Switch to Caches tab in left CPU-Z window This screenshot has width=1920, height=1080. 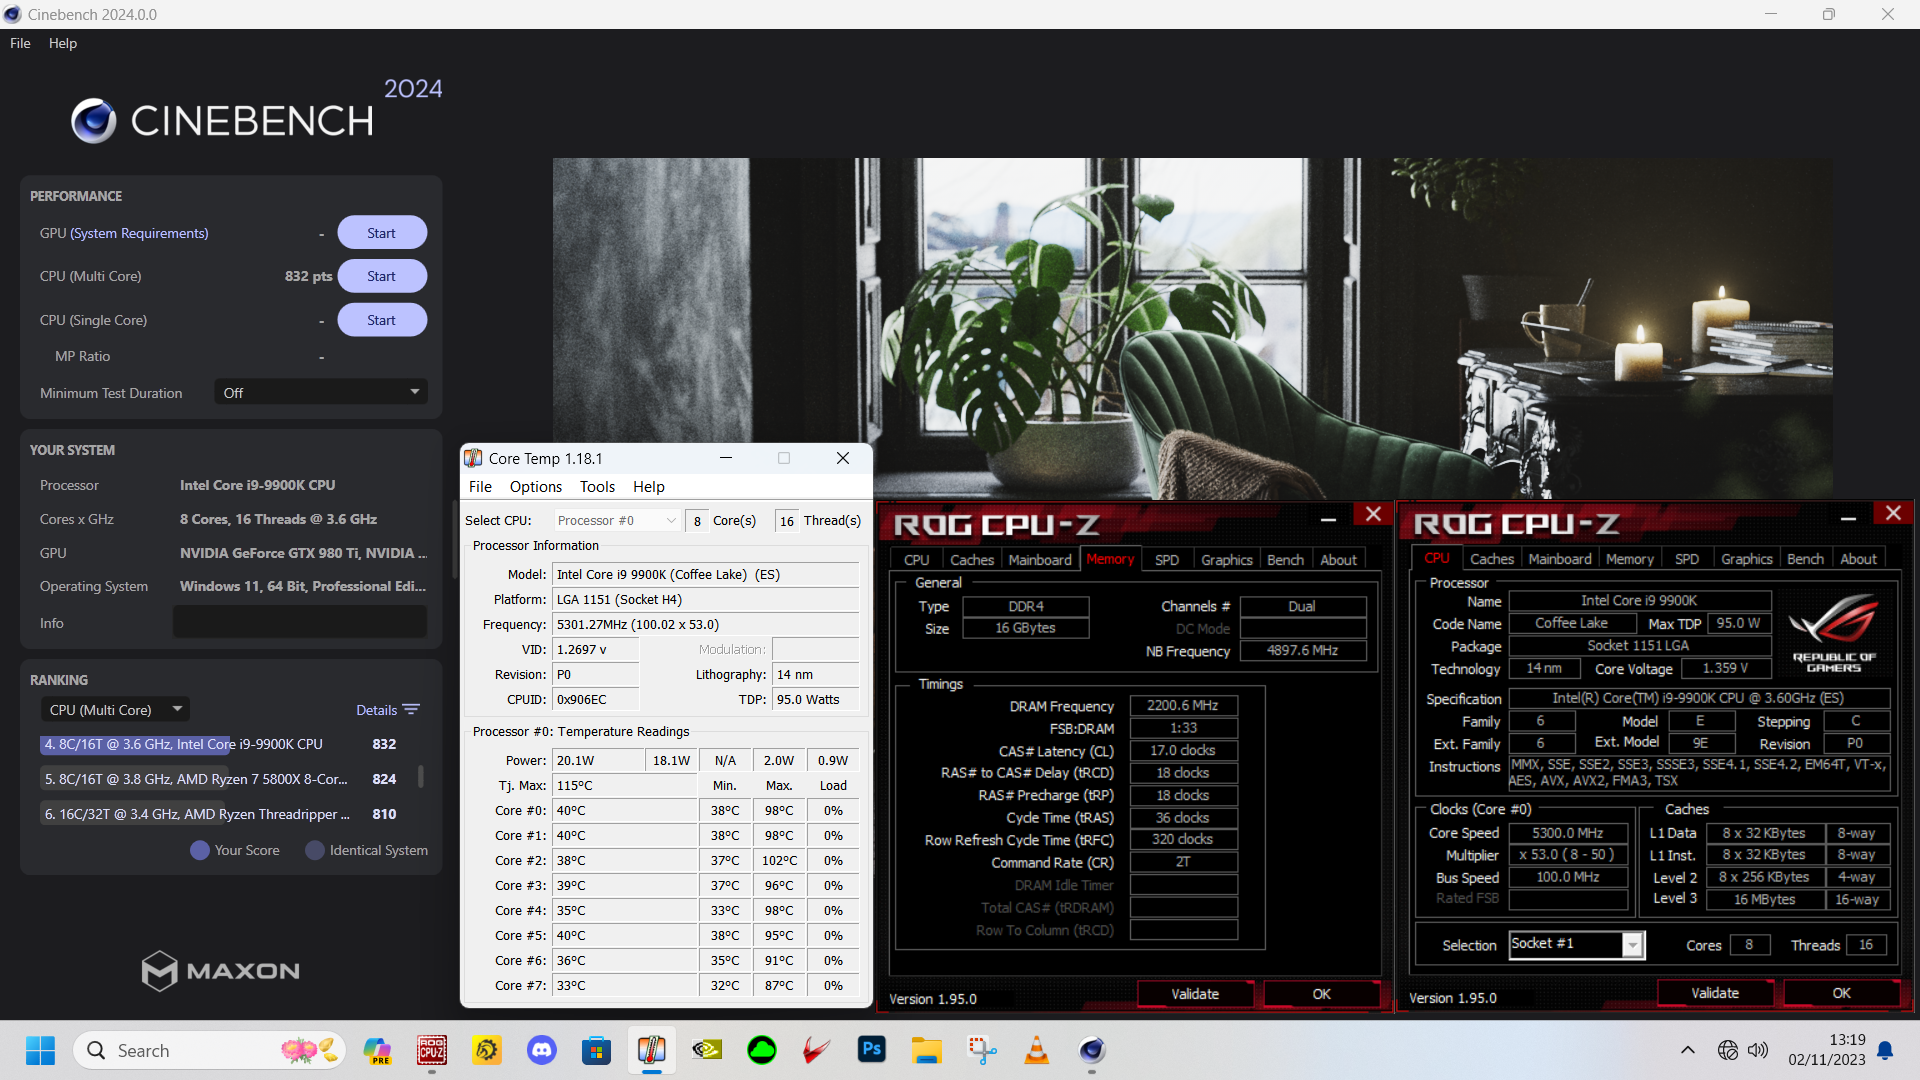(x=972, y=560)
